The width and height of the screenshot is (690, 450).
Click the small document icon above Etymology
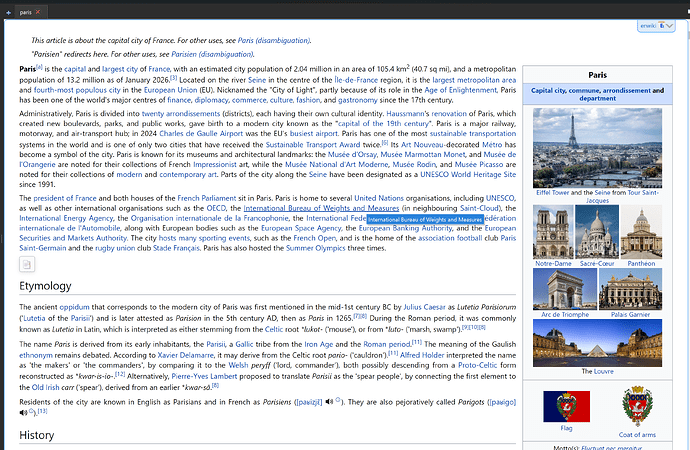click(27, 264)
